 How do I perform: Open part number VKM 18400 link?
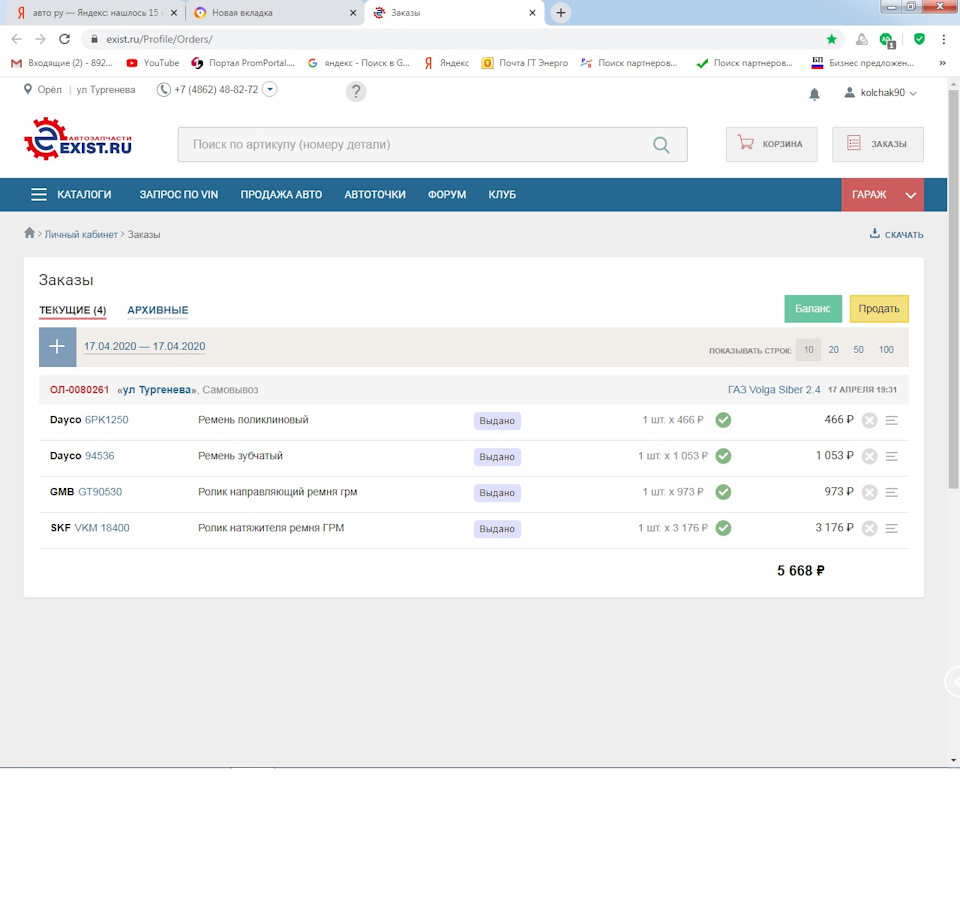pos(102,528)
